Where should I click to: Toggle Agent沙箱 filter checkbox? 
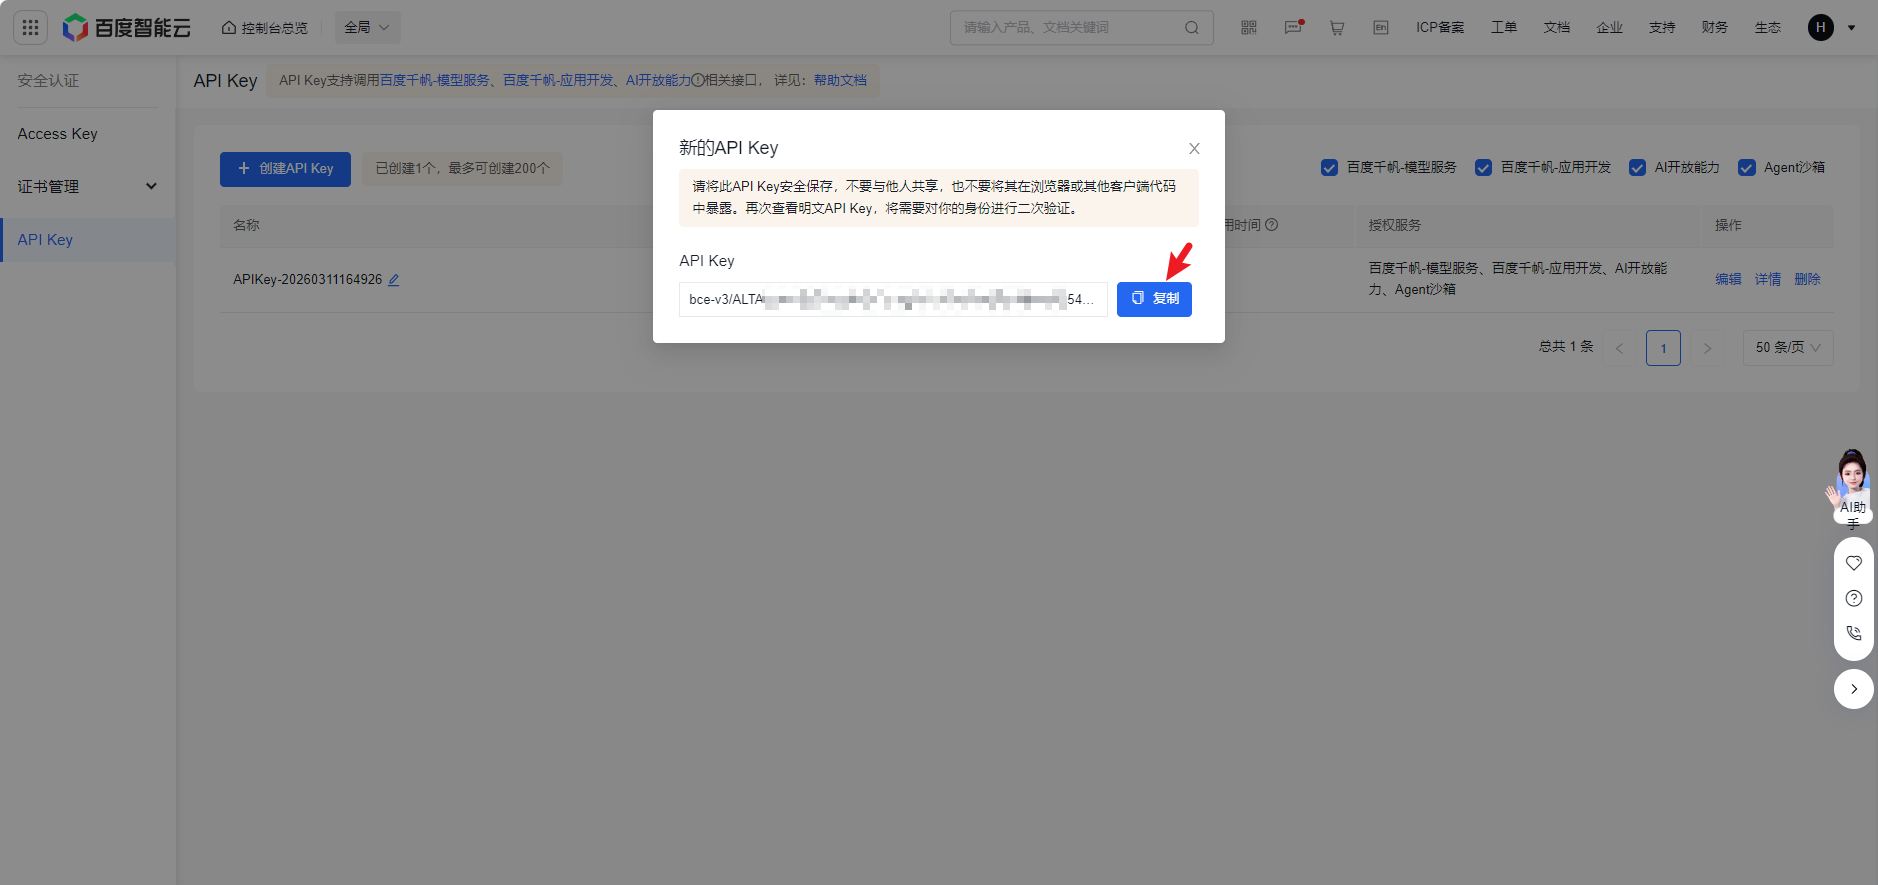1746,168
